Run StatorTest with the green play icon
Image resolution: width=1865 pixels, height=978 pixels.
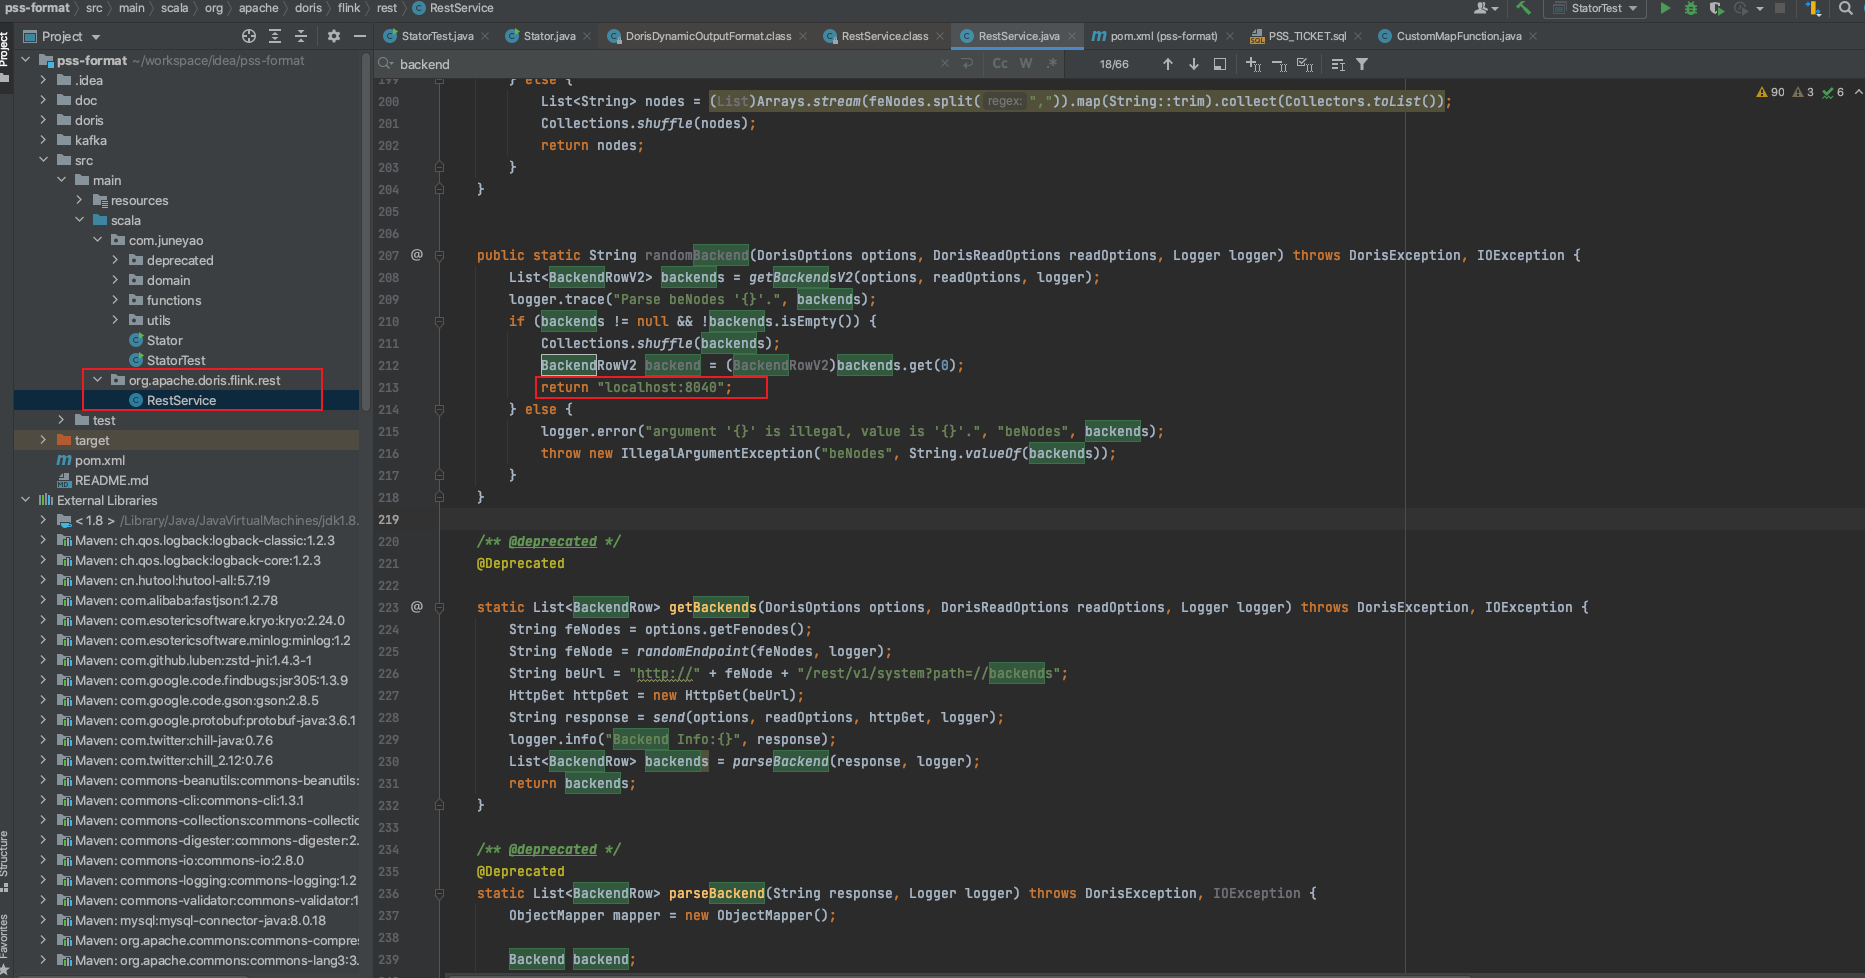click(x=1665, y=8)
